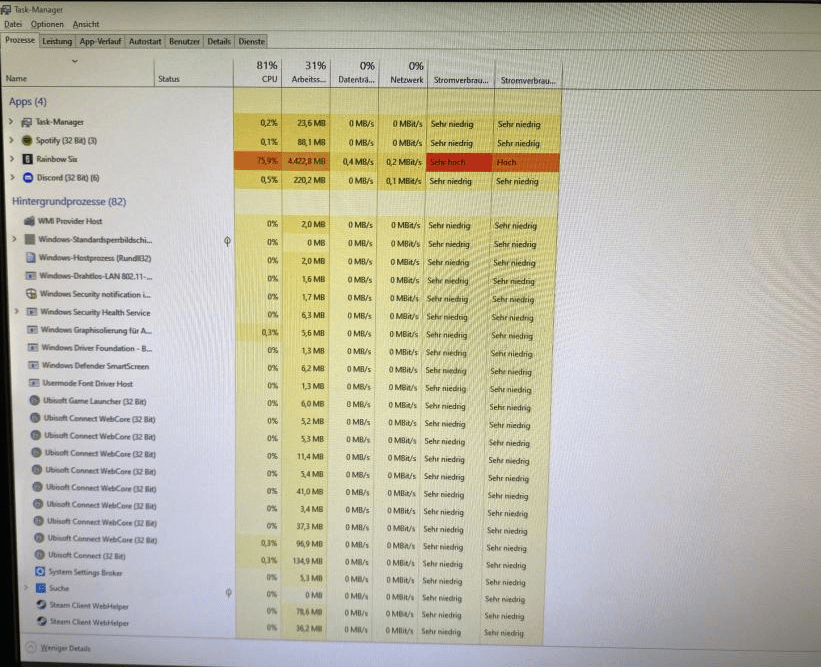Click the Suche process icon
This screenshot has width=821, height=667.
point(40,588)
